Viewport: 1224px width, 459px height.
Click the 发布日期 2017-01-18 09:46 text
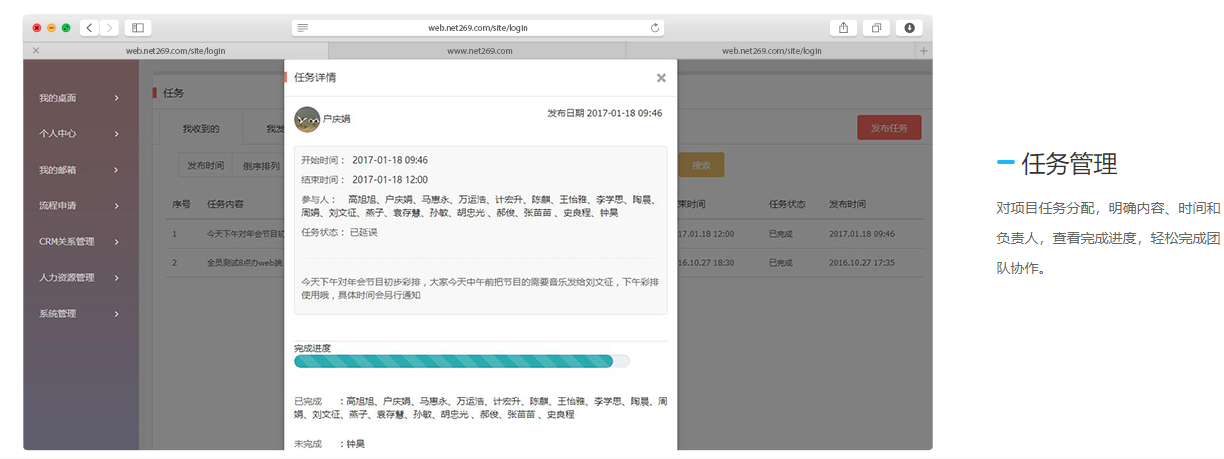pyautogui.click(x=604, y=114)
